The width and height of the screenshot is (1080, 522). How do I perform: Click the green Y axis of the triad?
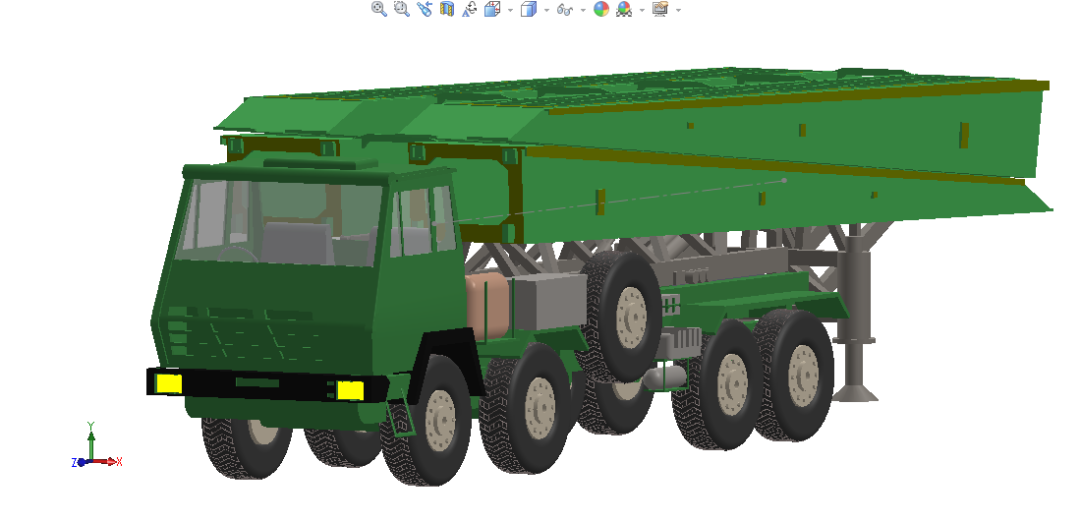(91, 444)
